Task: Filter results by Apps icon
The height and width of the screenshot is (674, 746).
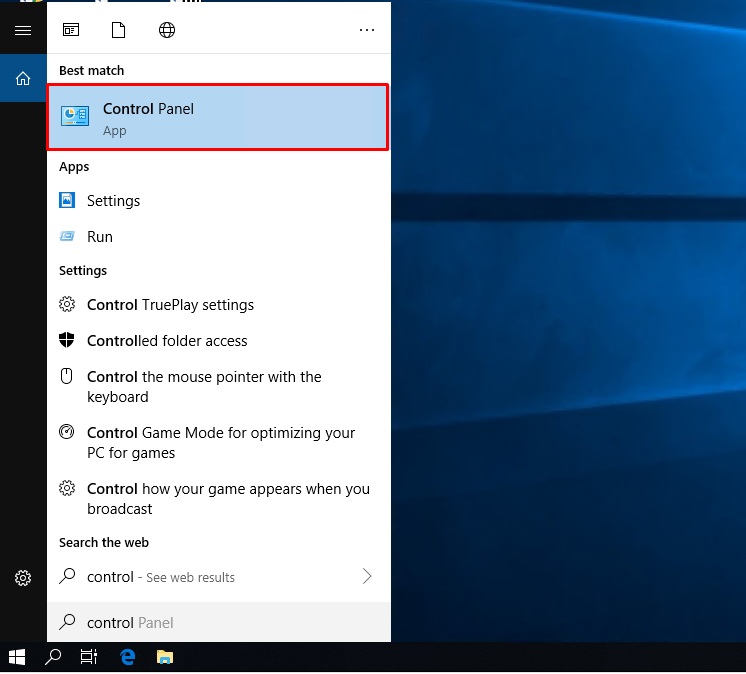Action: pyautogui.click(x=71, y=30)
